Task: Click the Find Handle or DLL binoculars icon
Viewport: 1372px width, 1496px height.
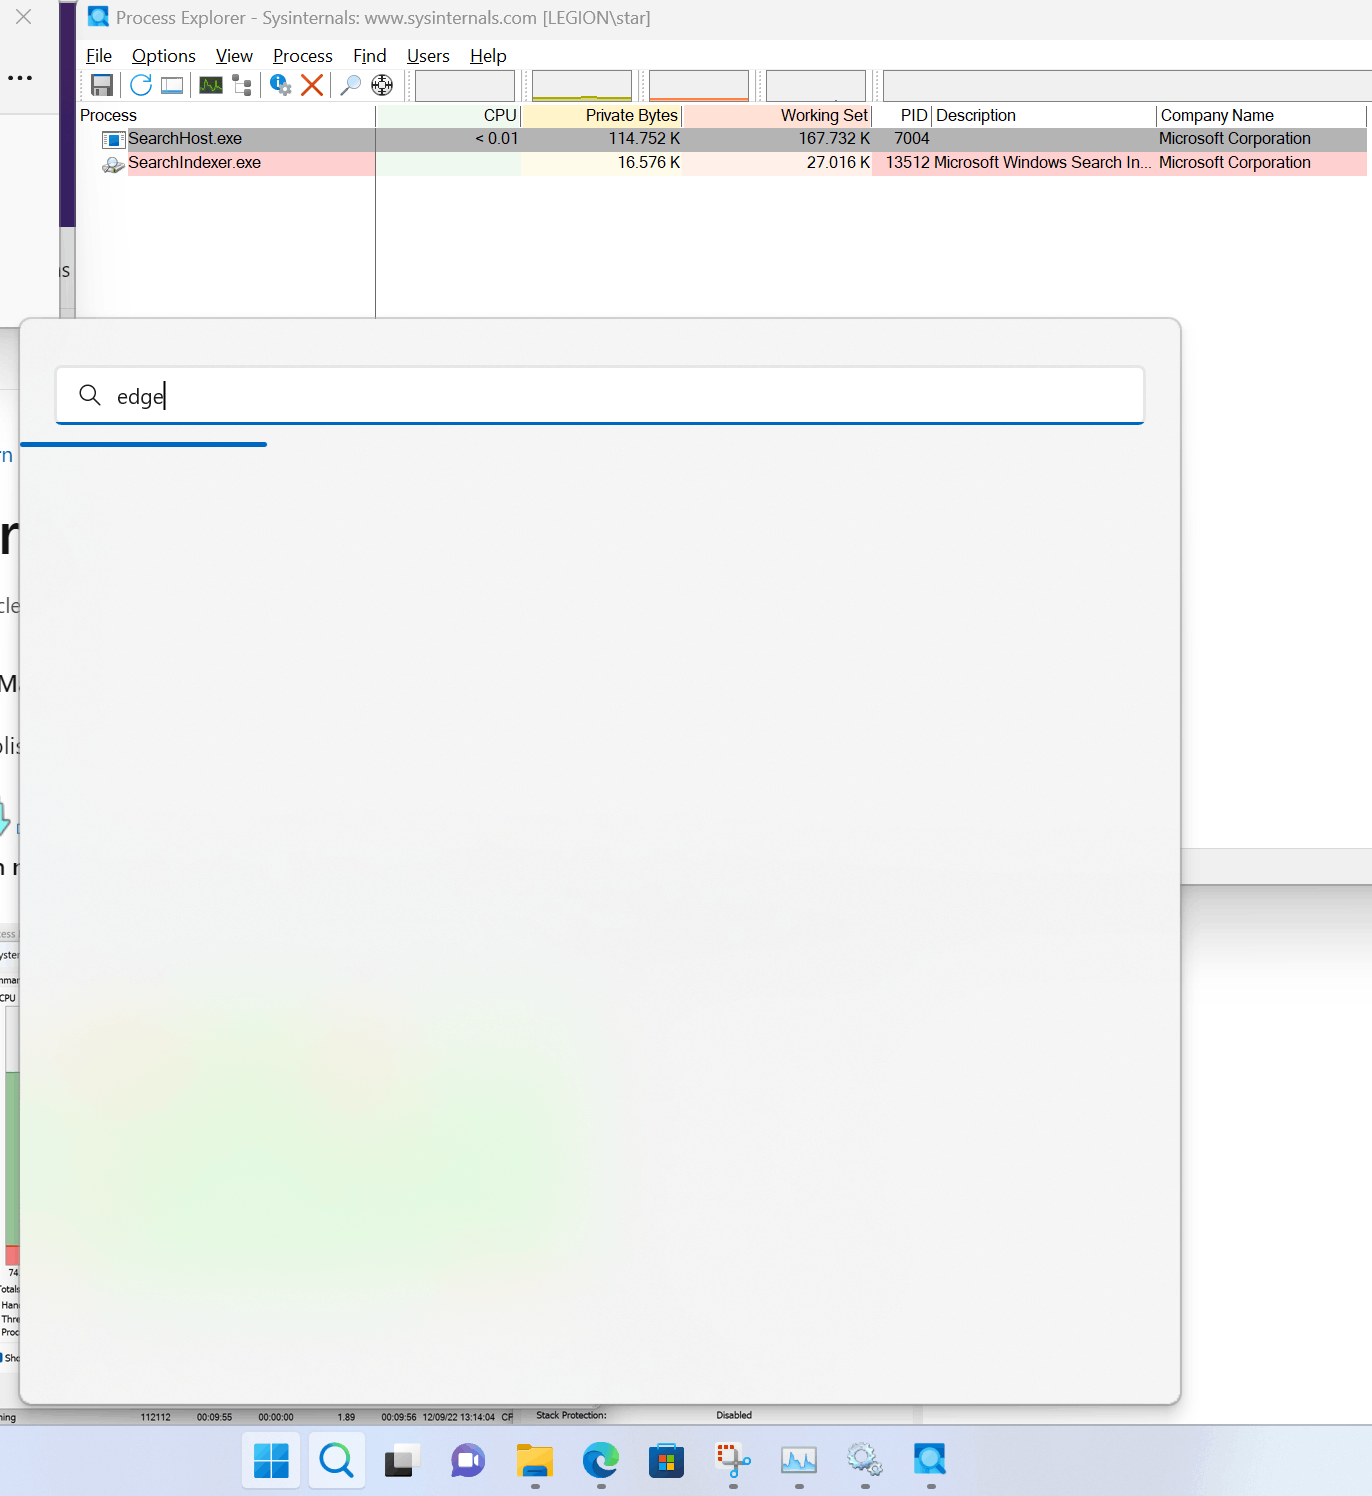Action: pyautogui.click(x=350, y=85)
